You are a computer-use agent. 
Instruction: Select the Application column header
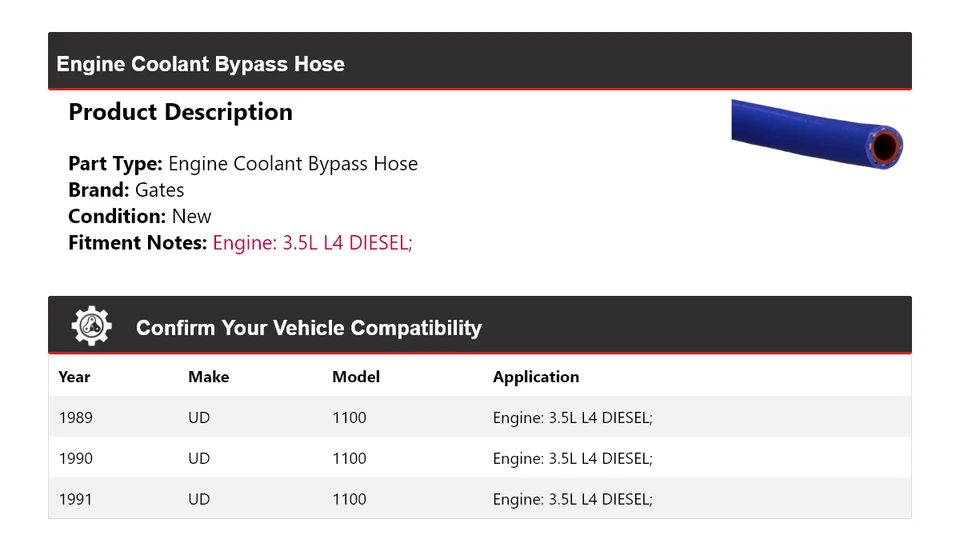point(536,377)
